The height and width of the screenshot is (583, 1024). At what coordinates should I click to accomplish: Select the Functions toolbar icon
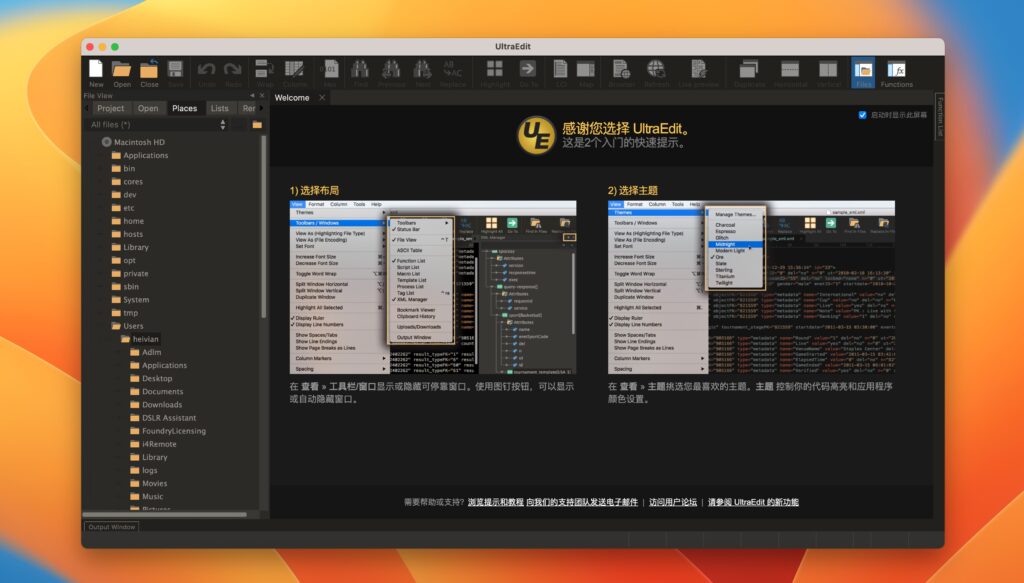click(x=898, y=70)
